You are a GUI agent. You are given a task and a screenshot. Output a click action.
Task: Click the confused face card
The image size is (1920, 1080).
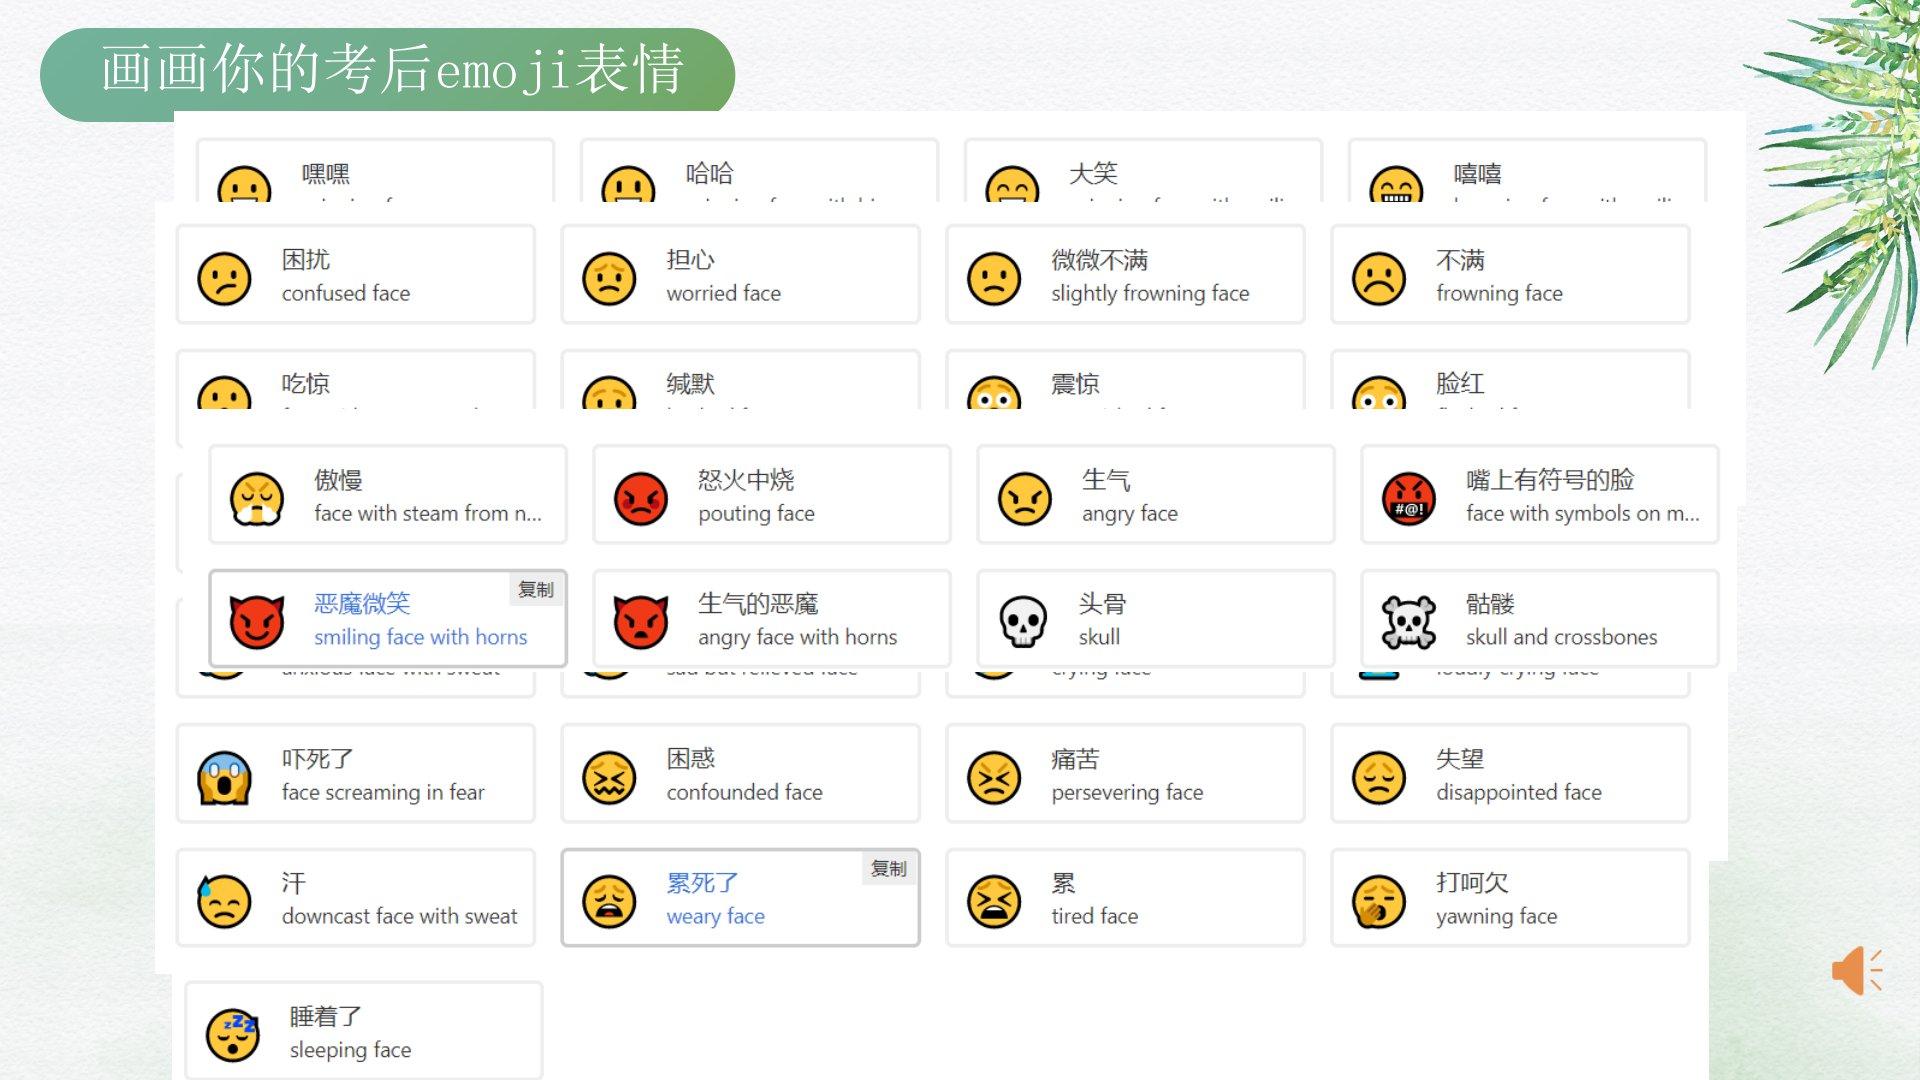click(x=356, y=274)
